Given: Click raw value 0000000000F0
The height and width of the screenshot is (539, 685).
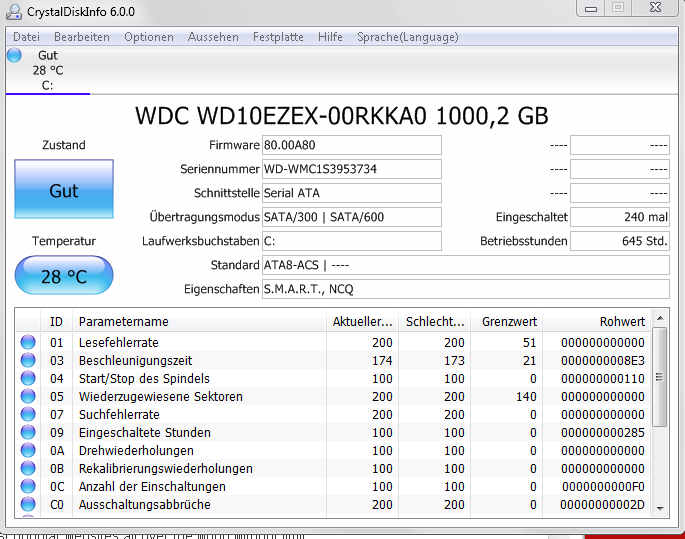Looking at the screenshot, I should (x=603, y=487).
